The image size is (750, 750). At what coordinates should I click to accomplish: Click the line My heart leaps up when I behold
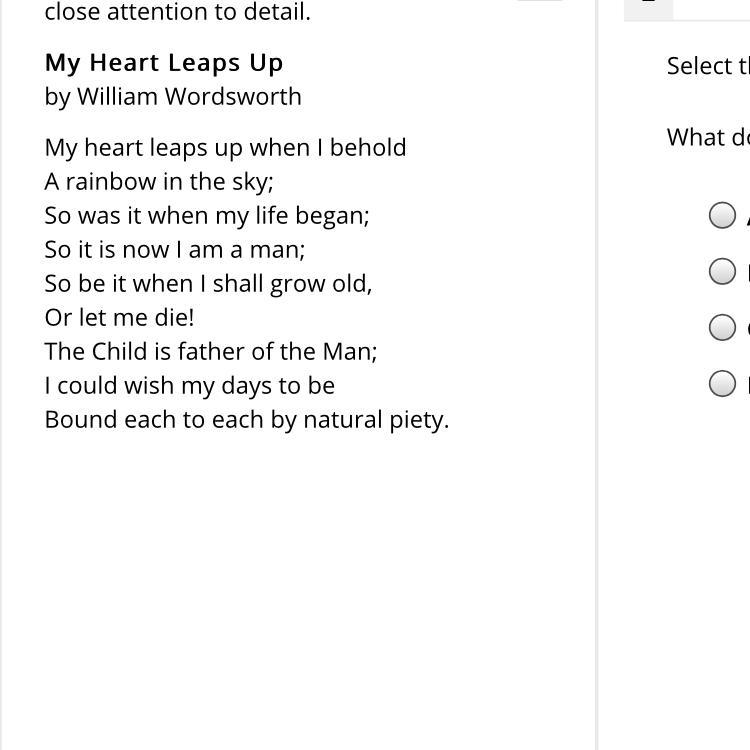(225, 148)
